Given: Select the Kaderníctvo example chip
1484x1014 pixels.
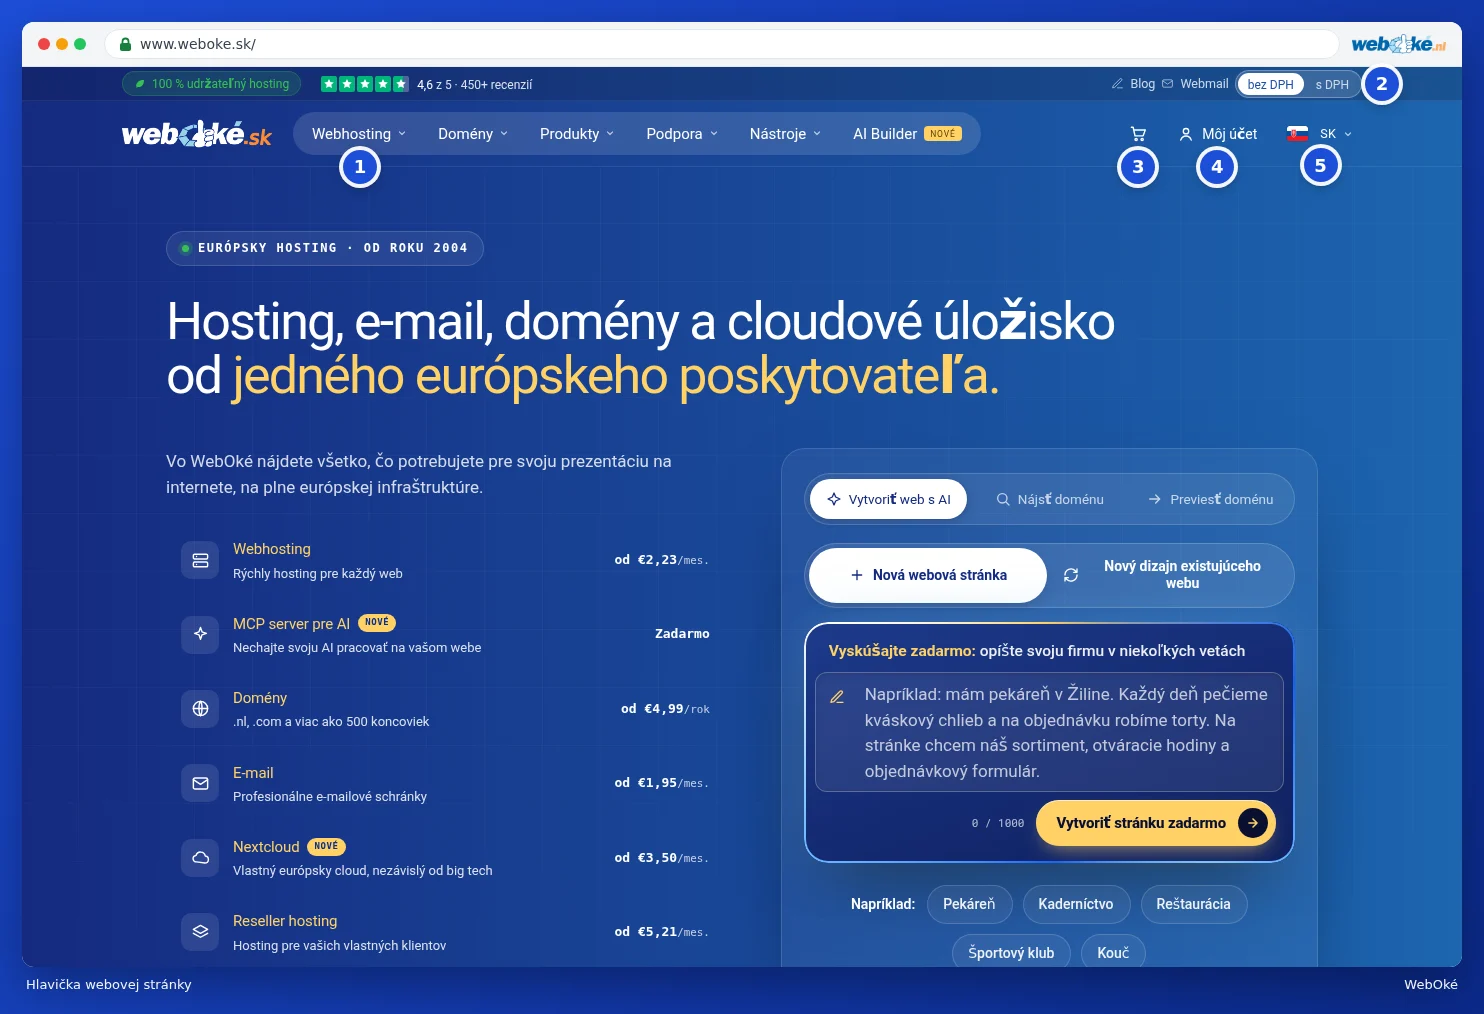Looking at the screenshot, I should 1076,904.
